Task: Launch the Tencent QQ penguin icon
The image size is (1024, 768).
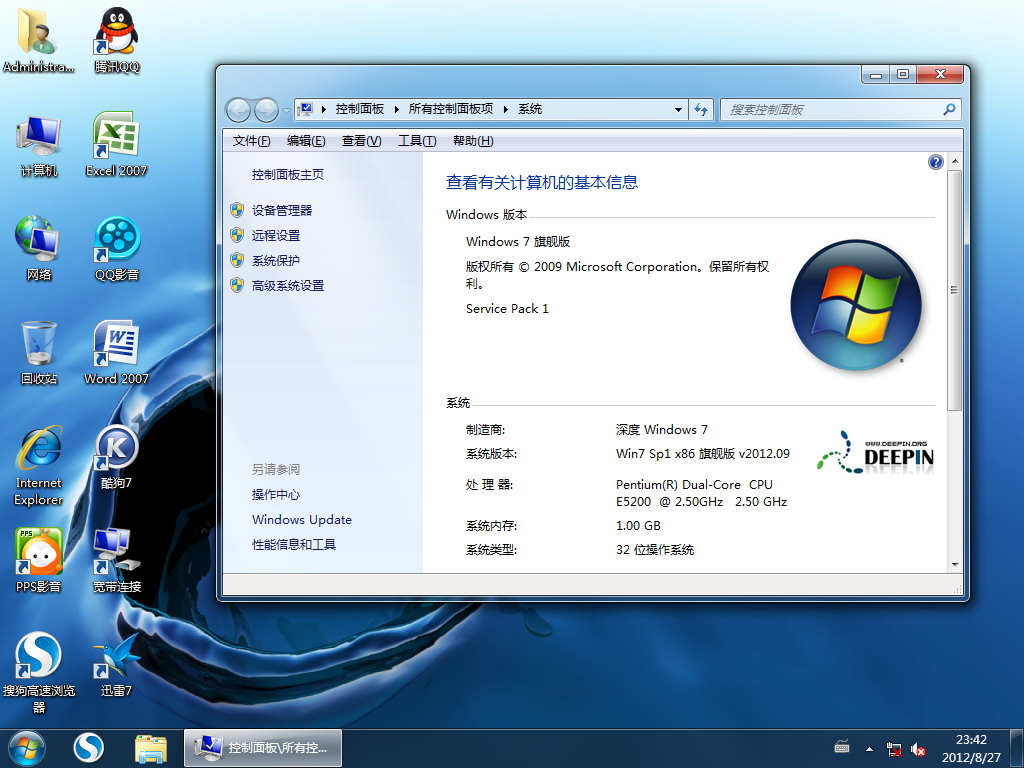Action: tap(116, 39)
